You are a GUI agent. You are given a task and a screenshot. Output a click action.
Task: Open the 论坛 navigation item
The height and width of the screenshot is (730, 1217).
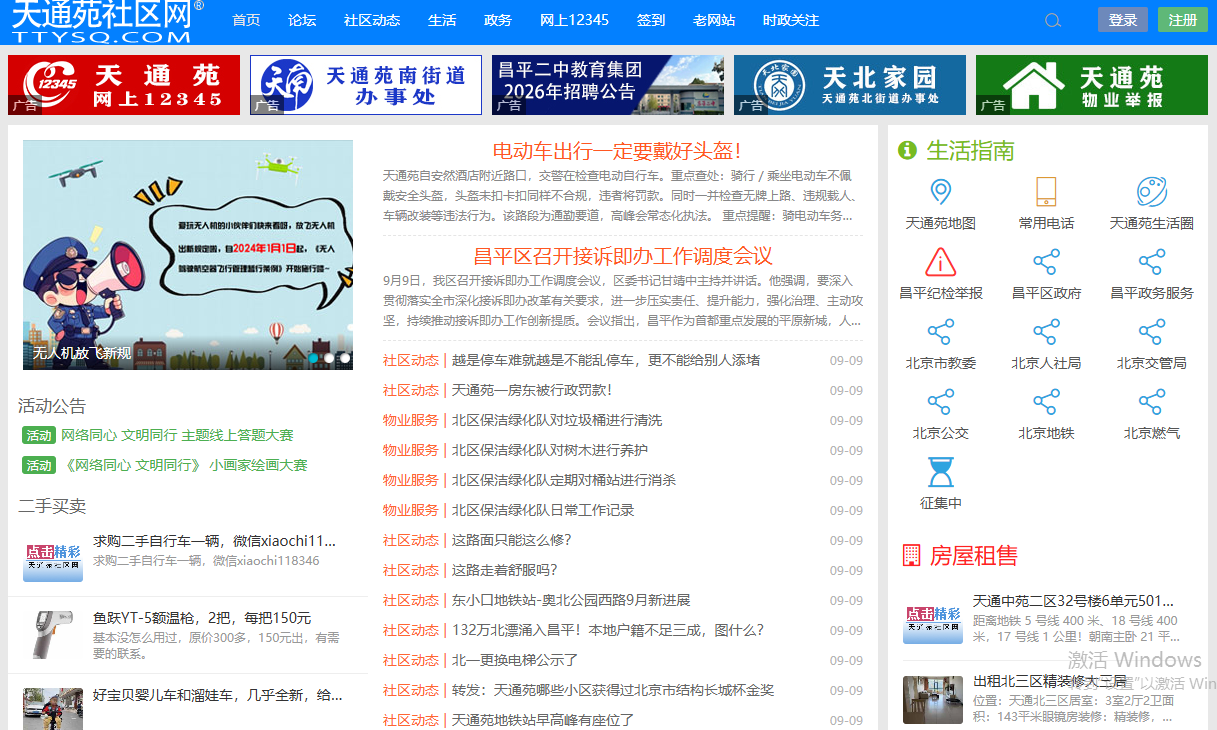click(302, 20)
